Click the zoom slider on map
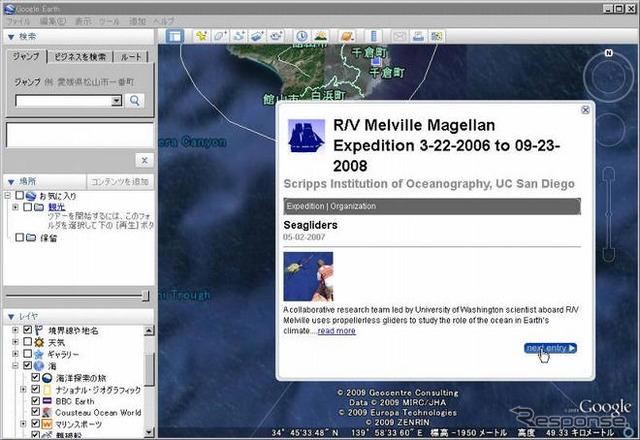The height and width of the screenshot is (440, 640). point(609,214)
